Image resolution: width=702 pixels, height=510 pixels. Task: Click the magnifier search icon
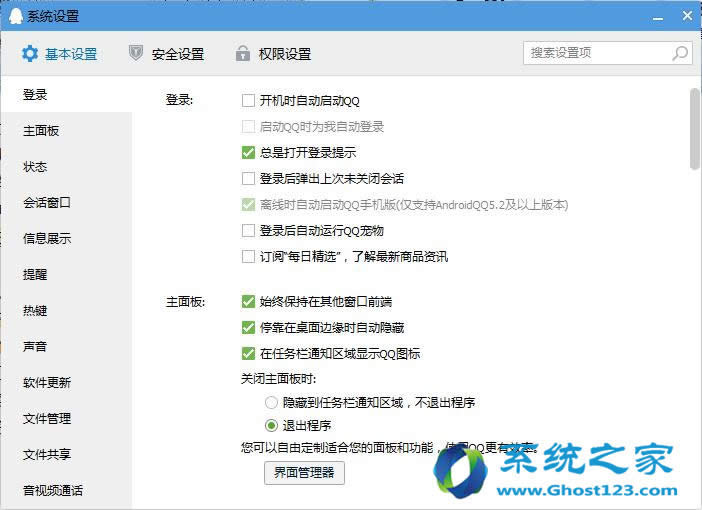click(680, 53)
